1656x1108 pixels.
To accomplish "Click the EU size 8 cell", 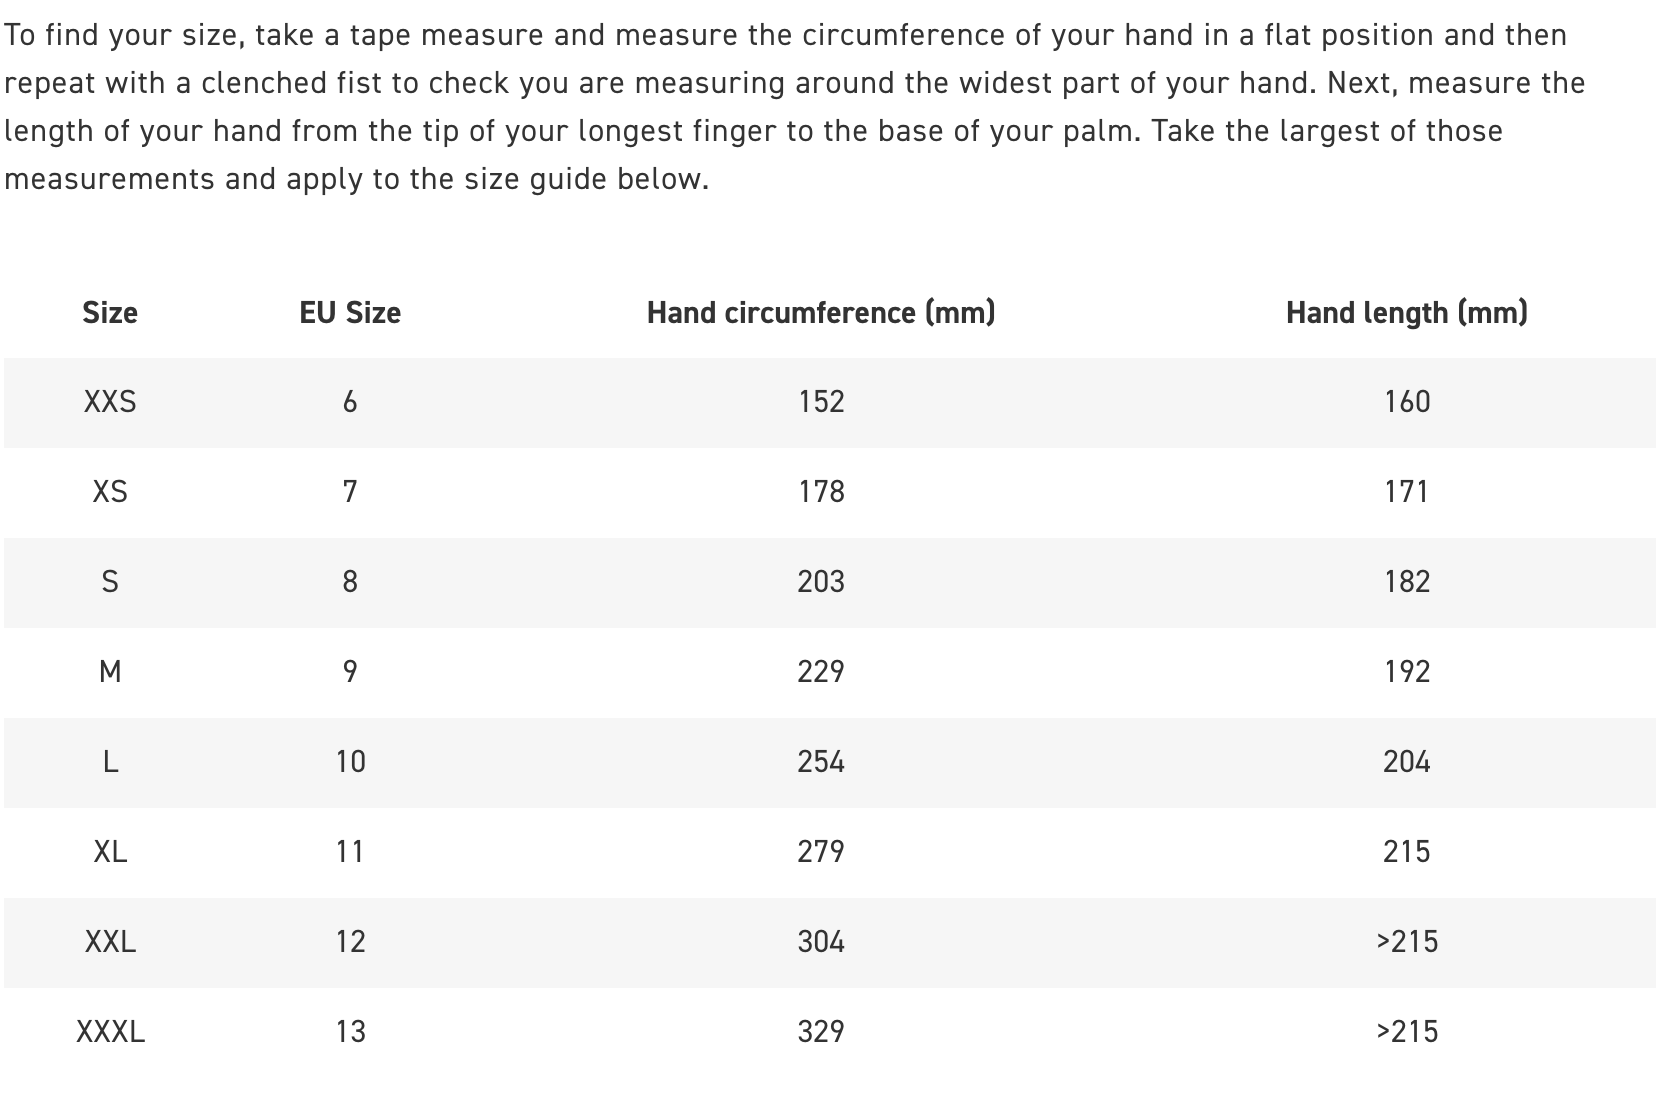I will coord(350,582).
